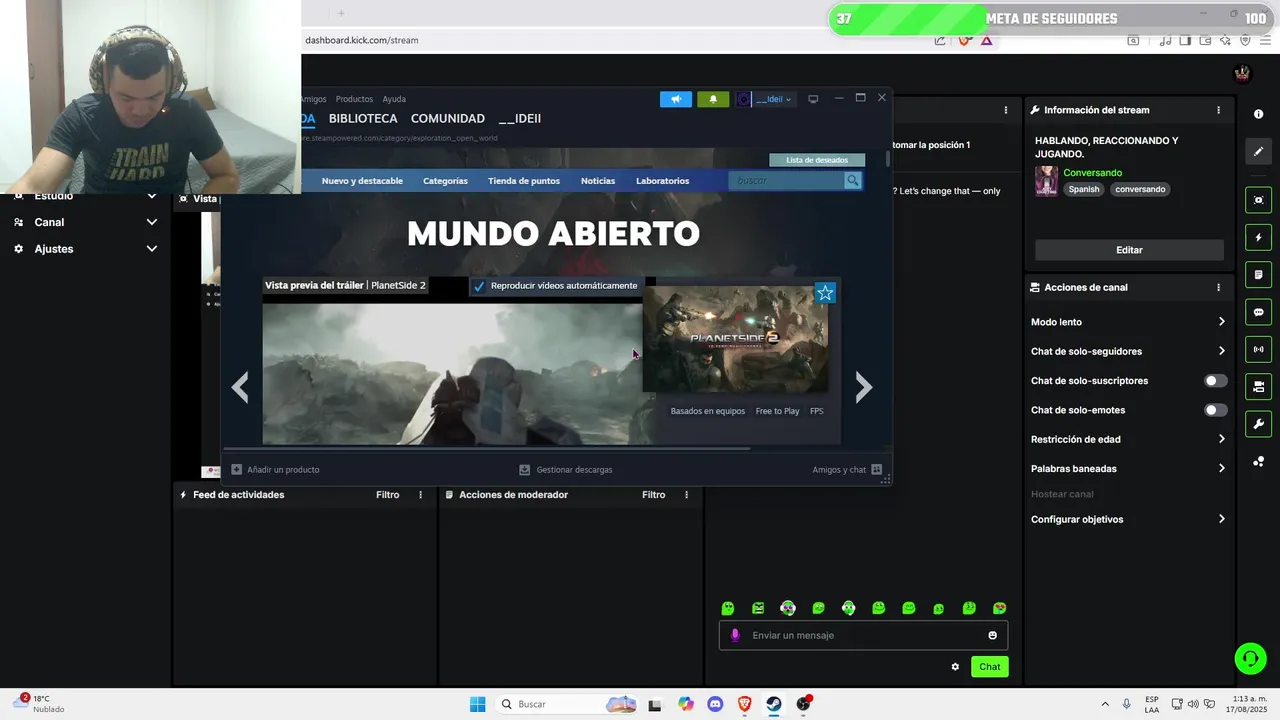Click the lightning bolt icon in right rail
Image resolution: width=1280 pixels, height=720 pixels.
1258,238
